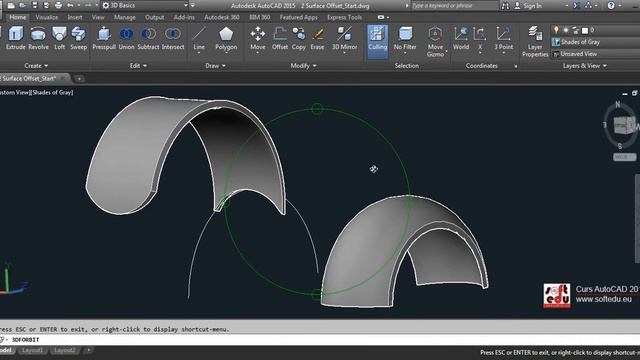Open the Express Tools ribbon tab
Screen dimensions: 640x360
[344, 17]
